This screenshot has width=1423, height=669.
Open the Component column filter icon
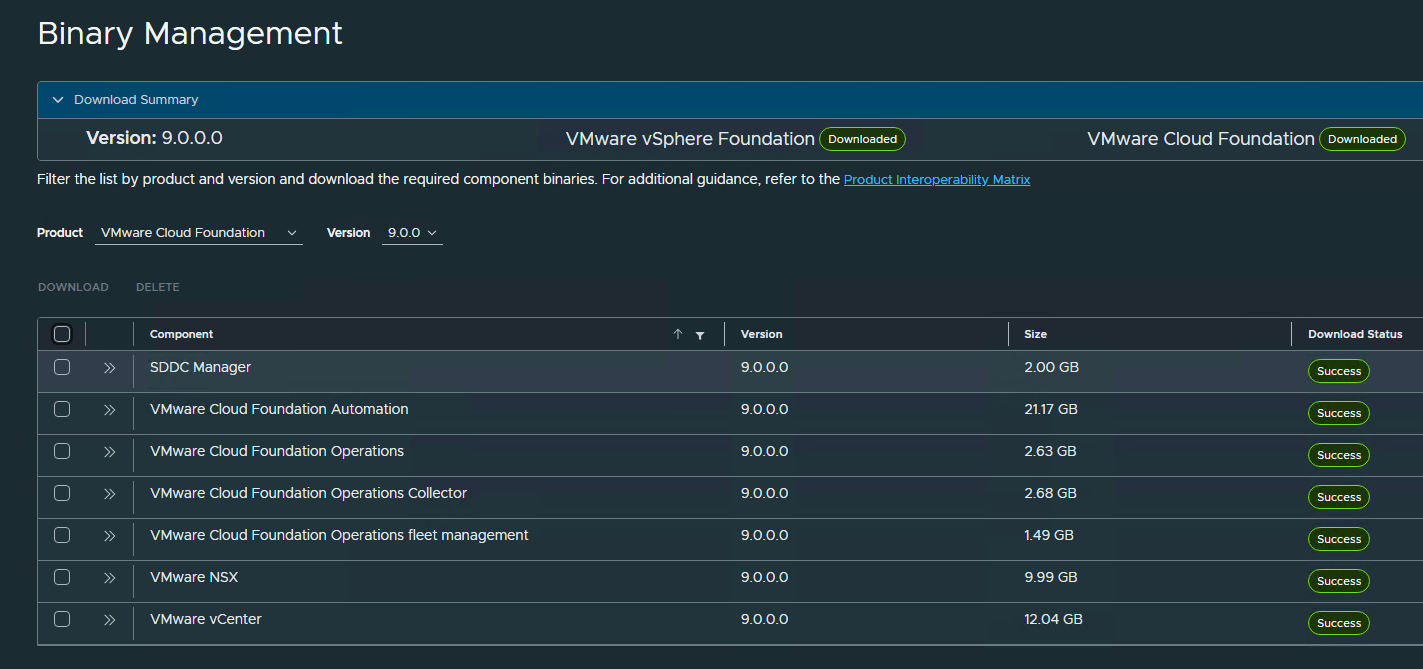[x=700, y=336]
